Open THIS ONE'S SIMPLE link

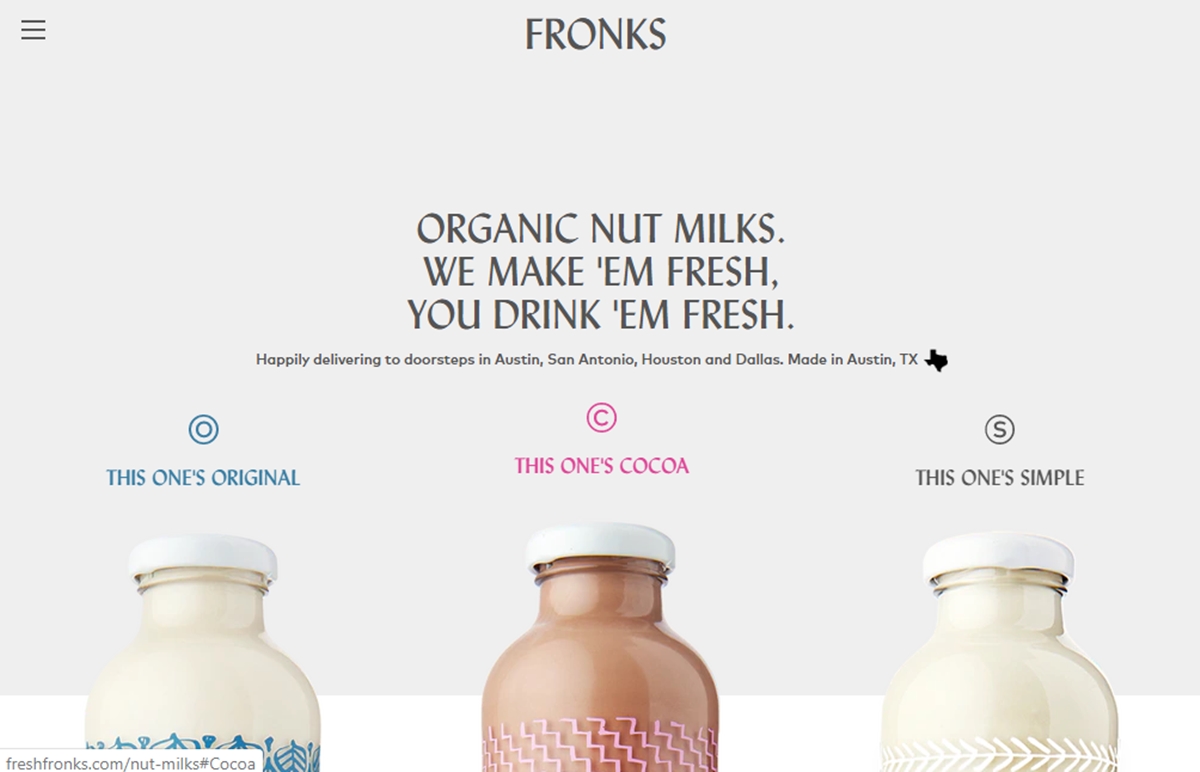tap(999, 478)
